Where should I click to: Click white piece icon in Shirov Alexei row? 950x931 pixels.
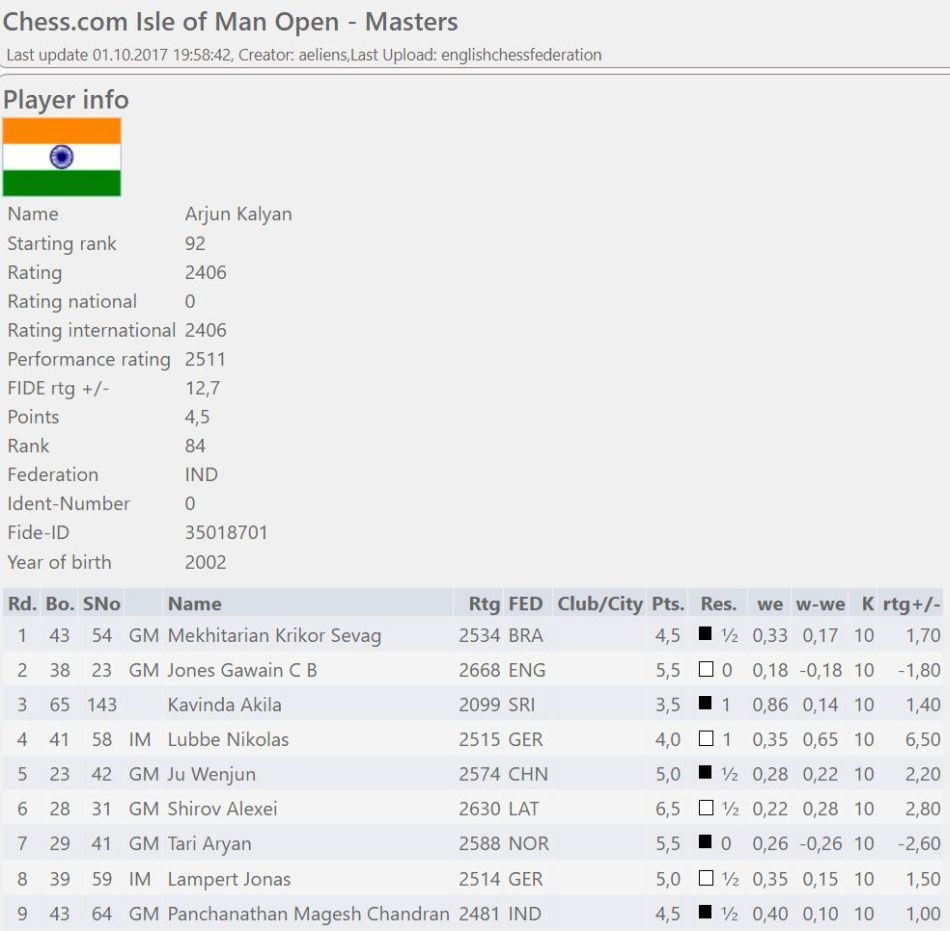pyautogui.click(x=705, y=809)
